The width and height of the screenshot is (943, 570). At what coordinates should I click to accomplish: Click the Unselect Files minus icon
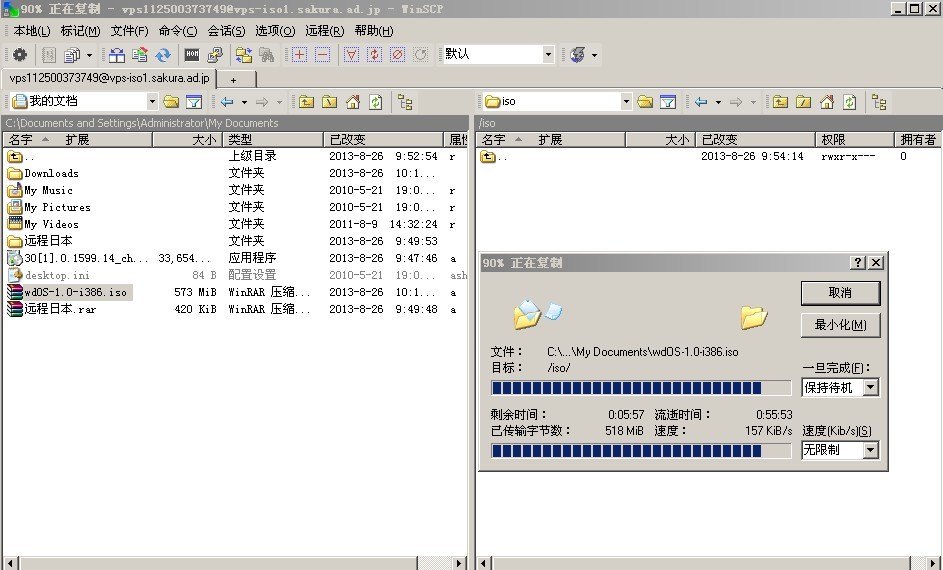point(322,55)
